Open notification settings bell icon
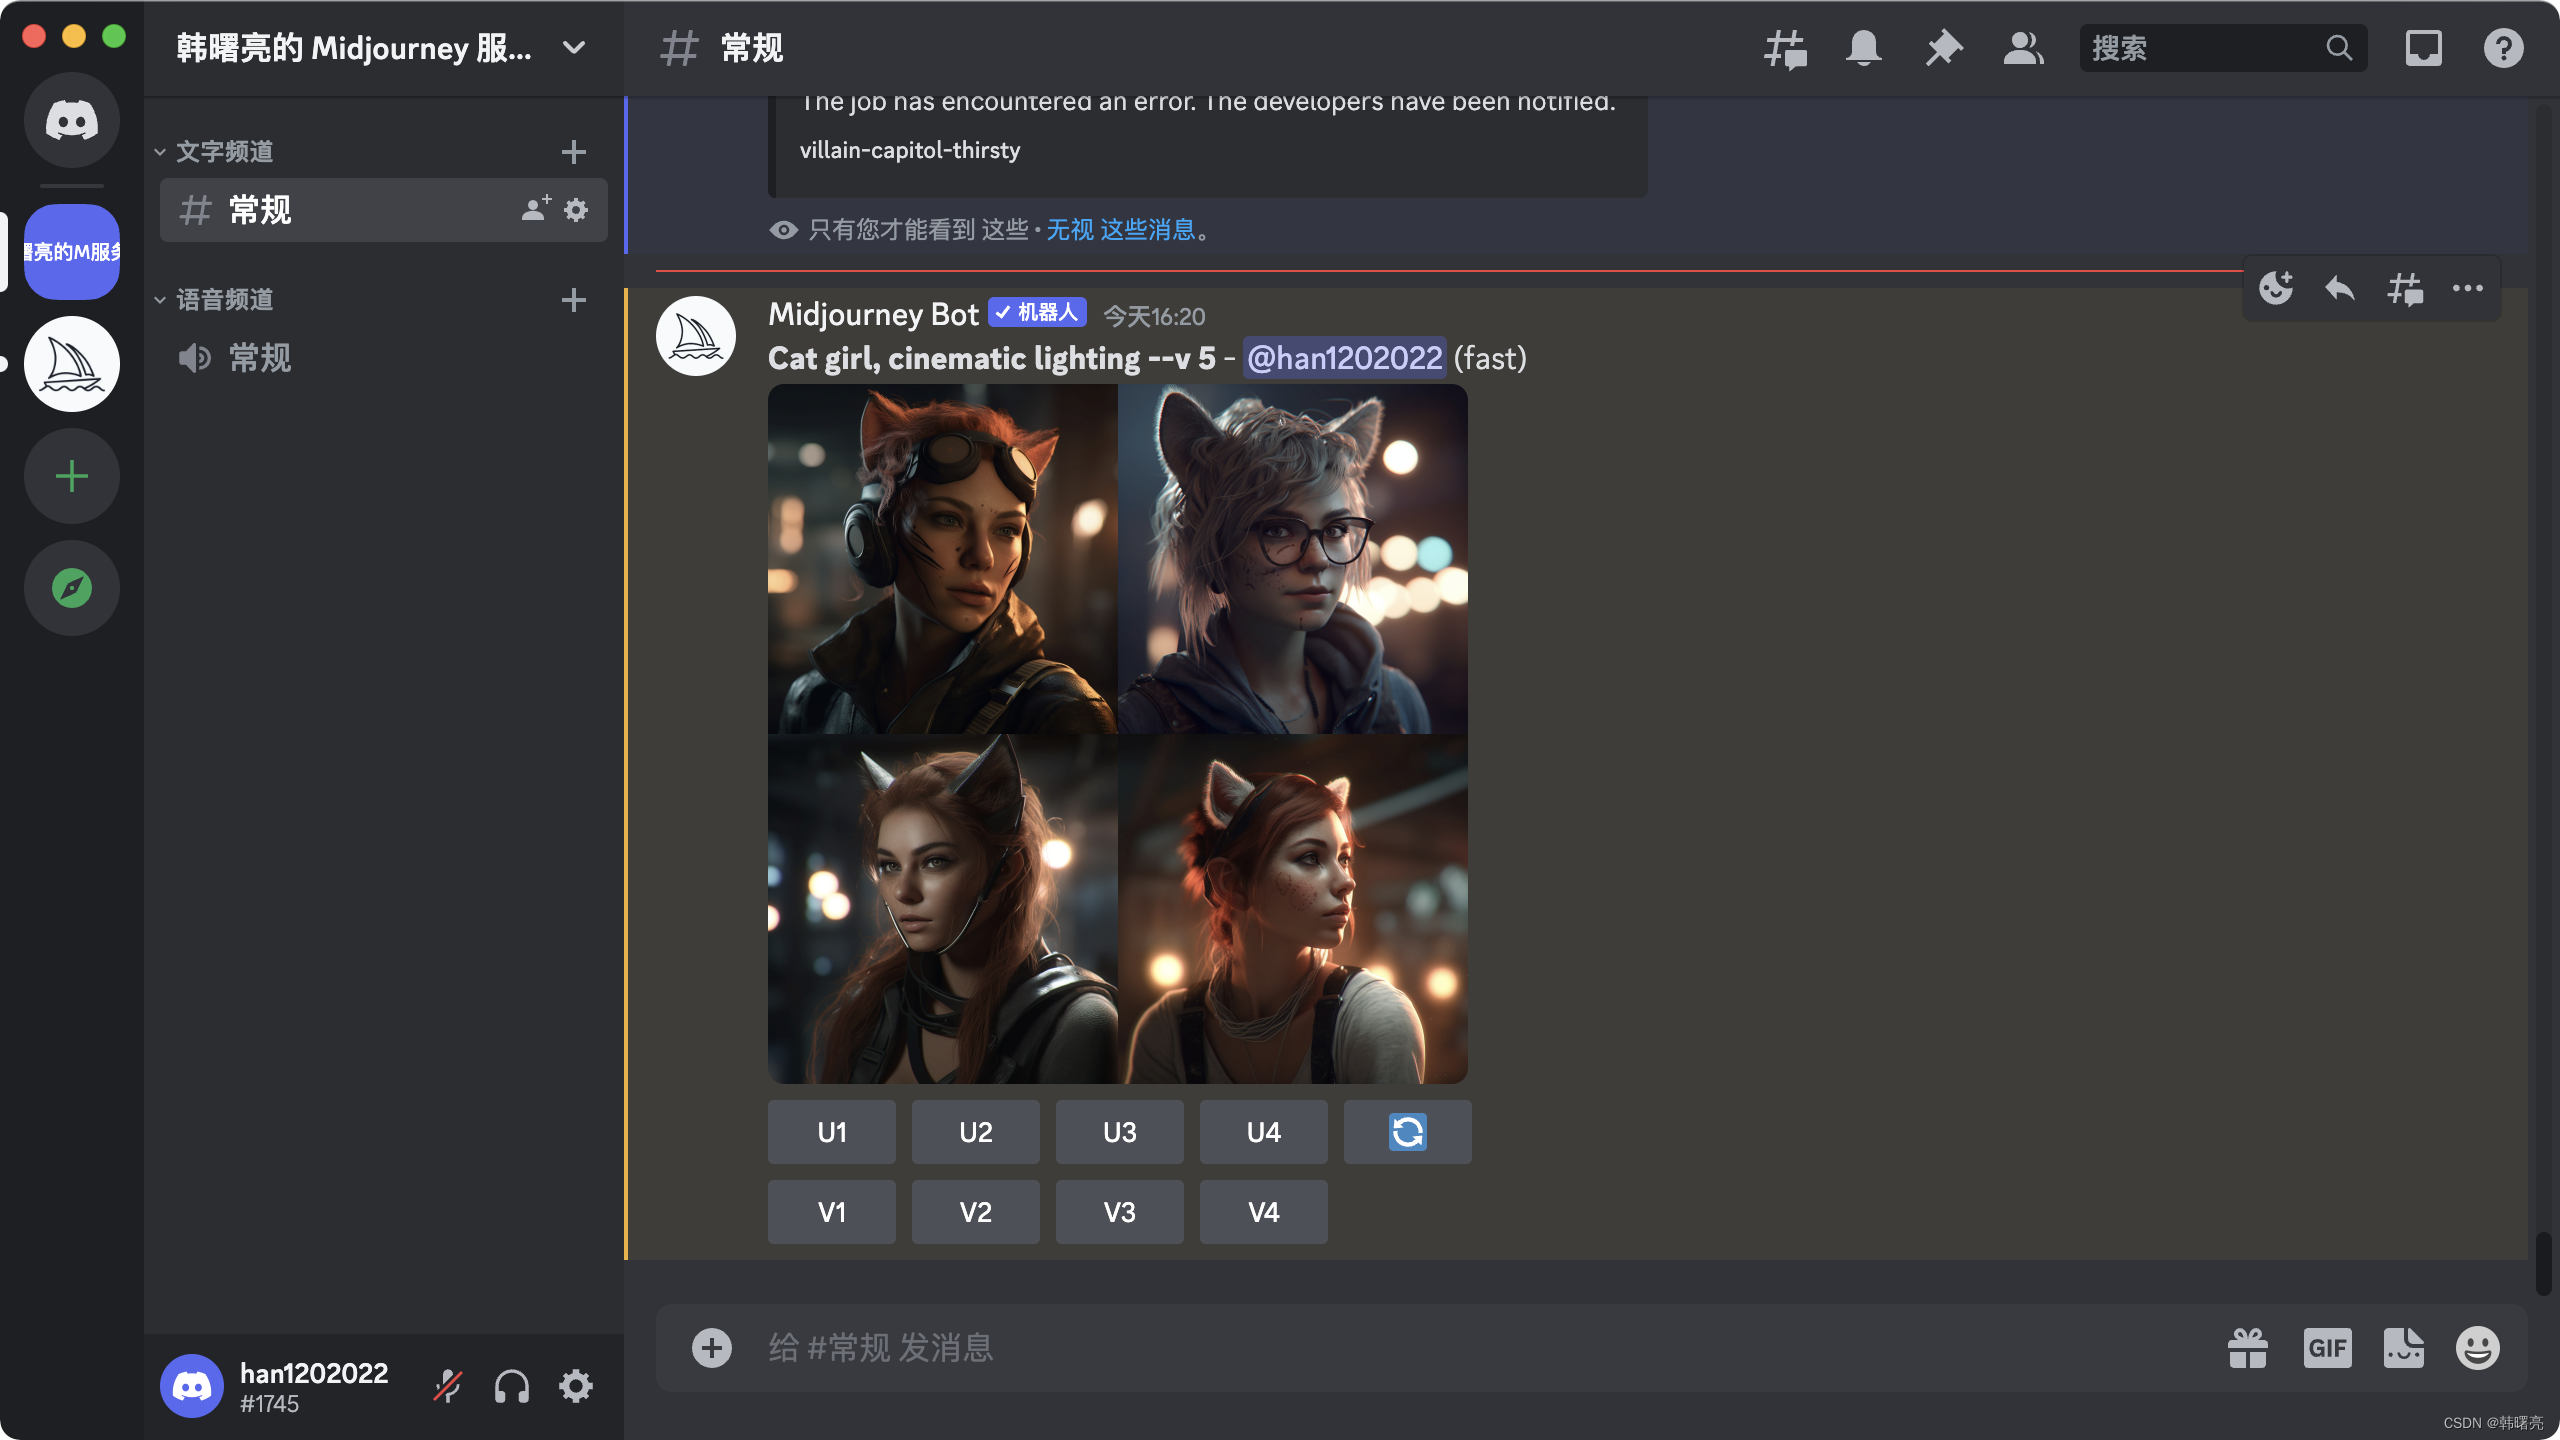 [1864, 48]
